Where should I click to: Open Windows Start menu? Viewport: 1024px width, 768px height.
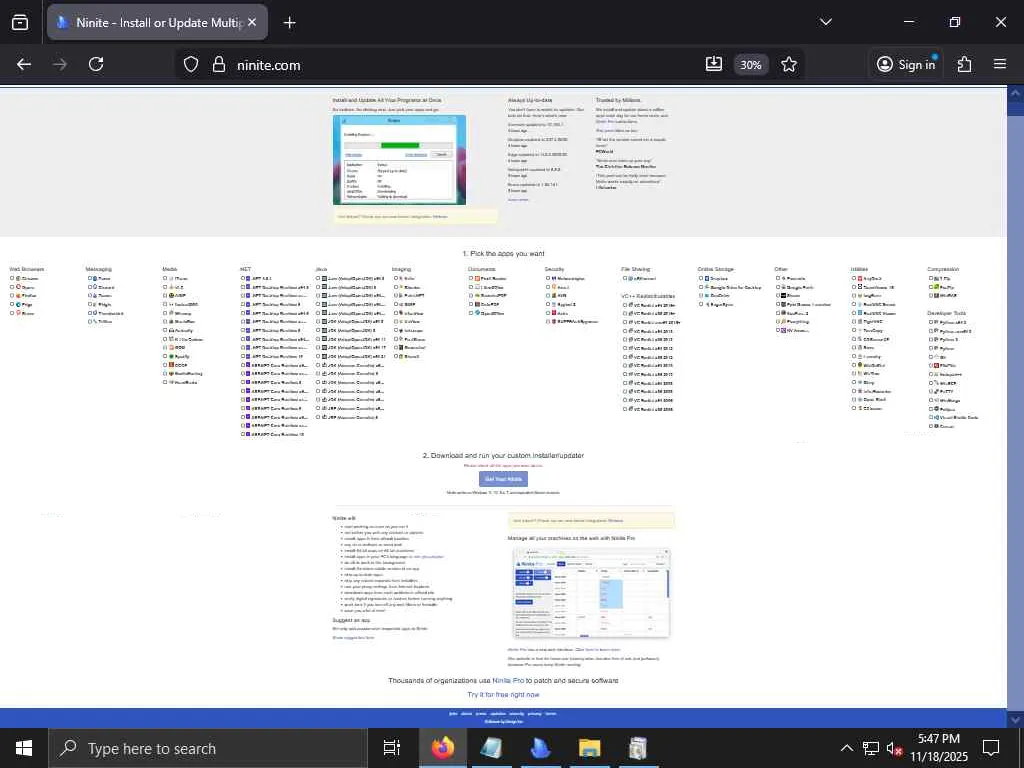[24, 748]
